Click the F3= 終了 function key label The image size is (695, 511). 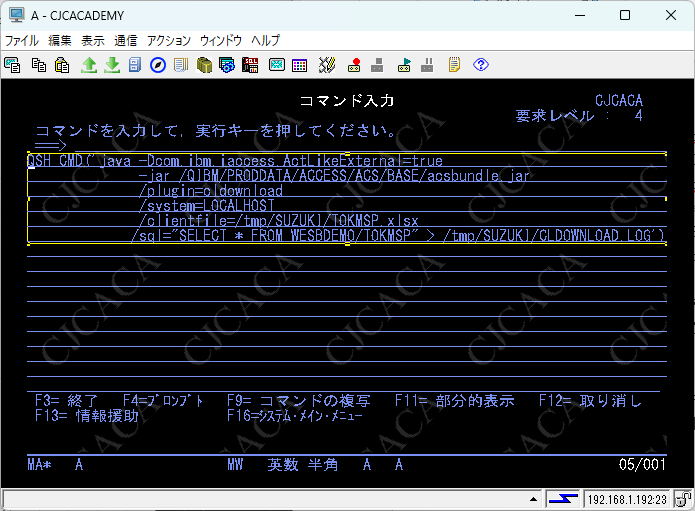[x=67, y=401]
